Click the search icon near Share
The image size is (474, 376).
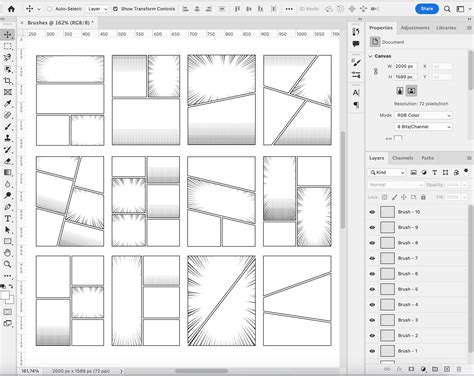(x=447, y=9)
